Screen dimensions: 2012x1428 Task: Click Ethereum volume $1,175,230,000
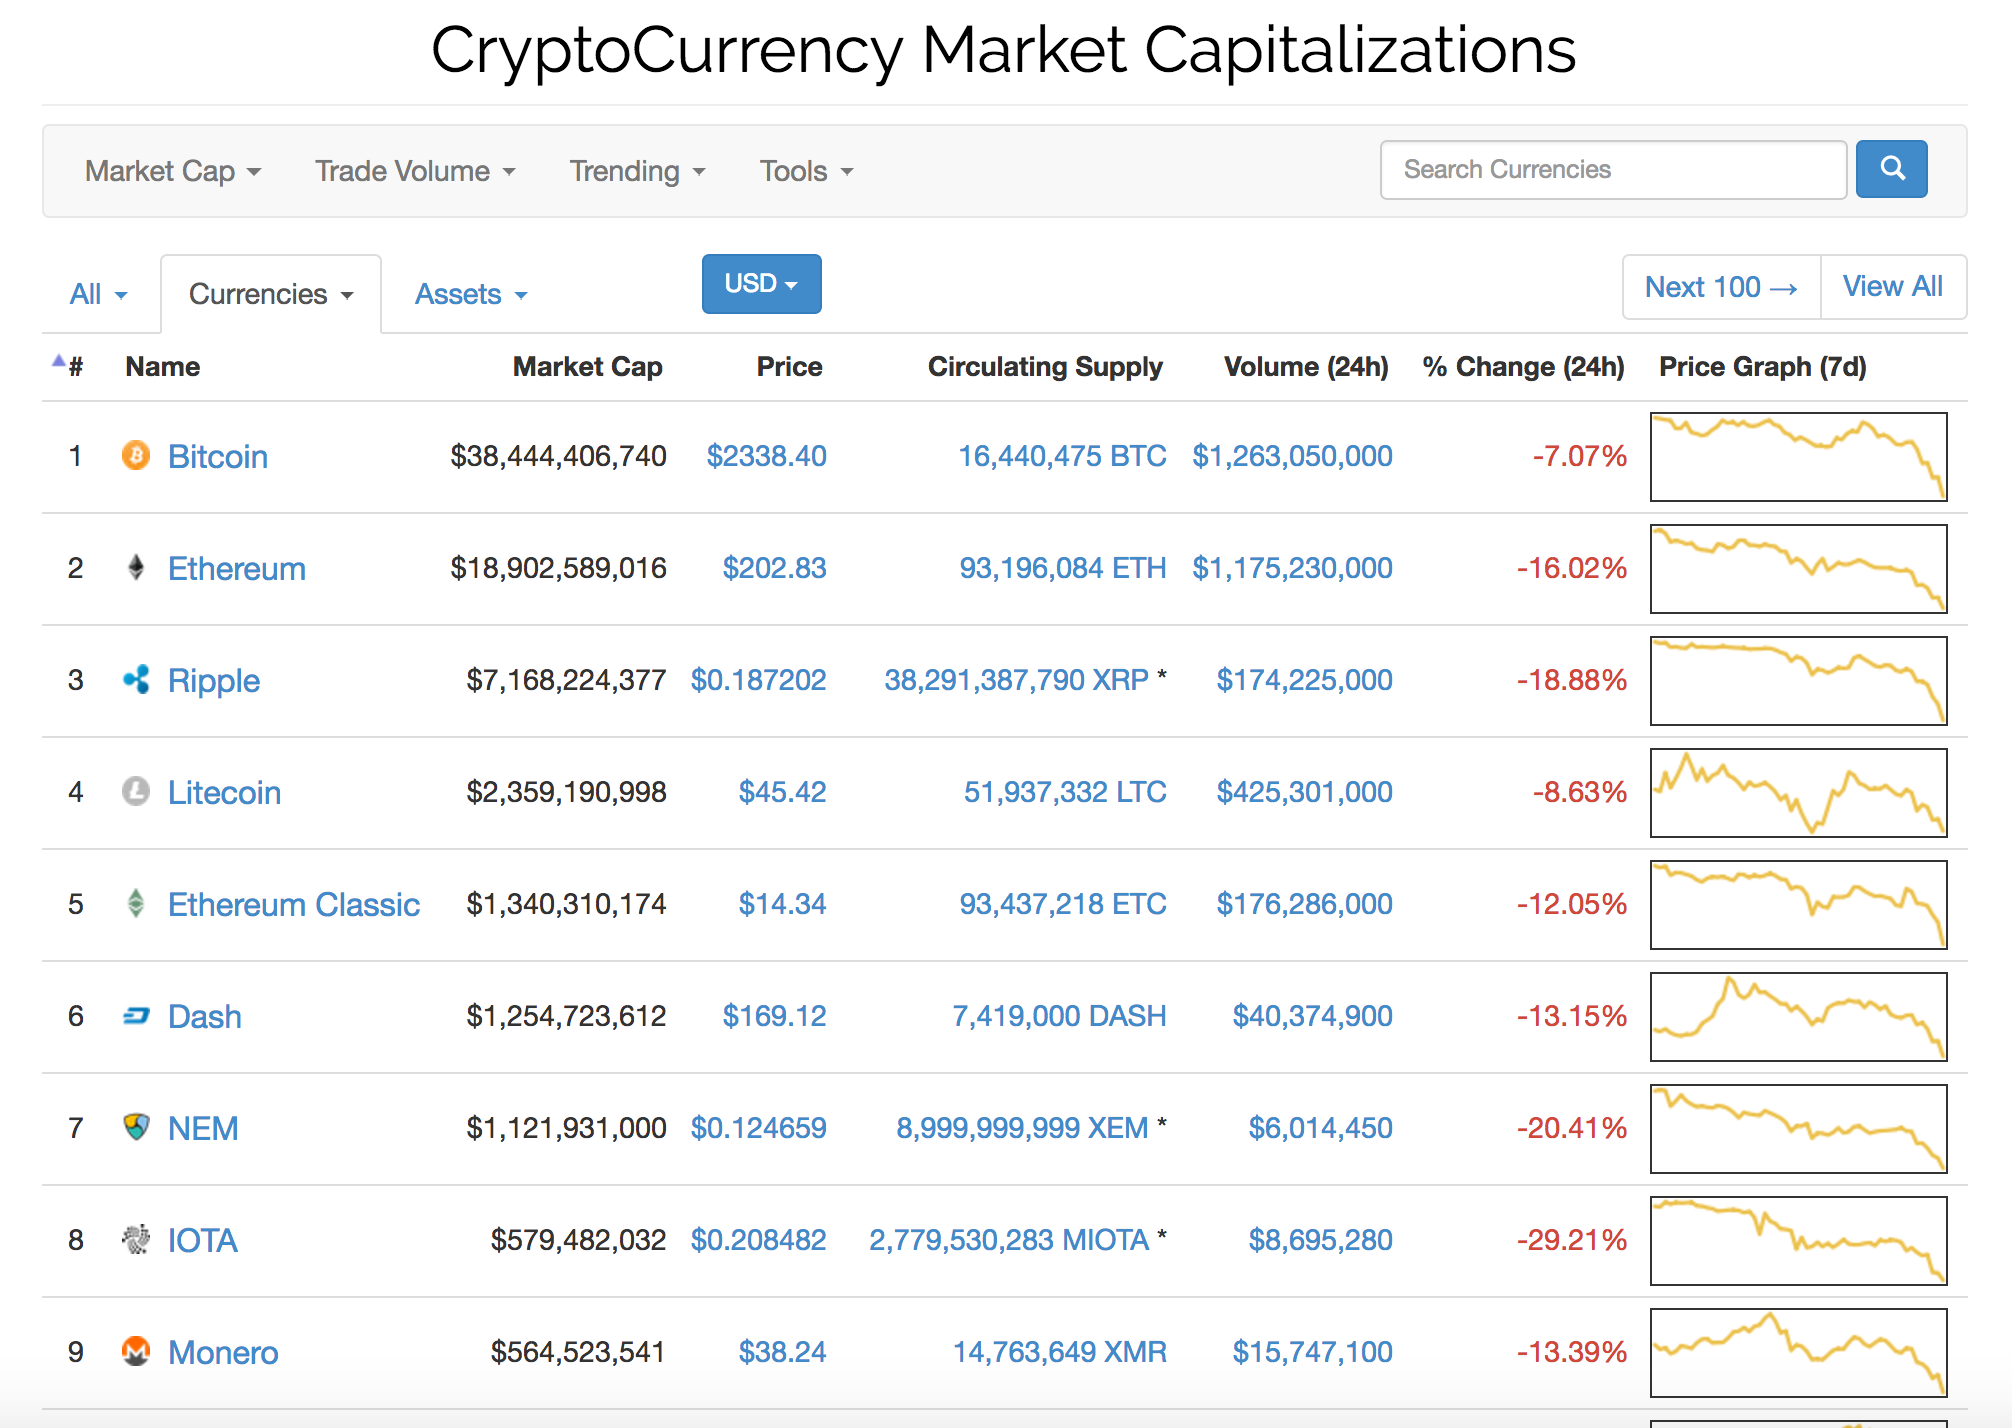pyautogui.click(x=1292, y=568)
